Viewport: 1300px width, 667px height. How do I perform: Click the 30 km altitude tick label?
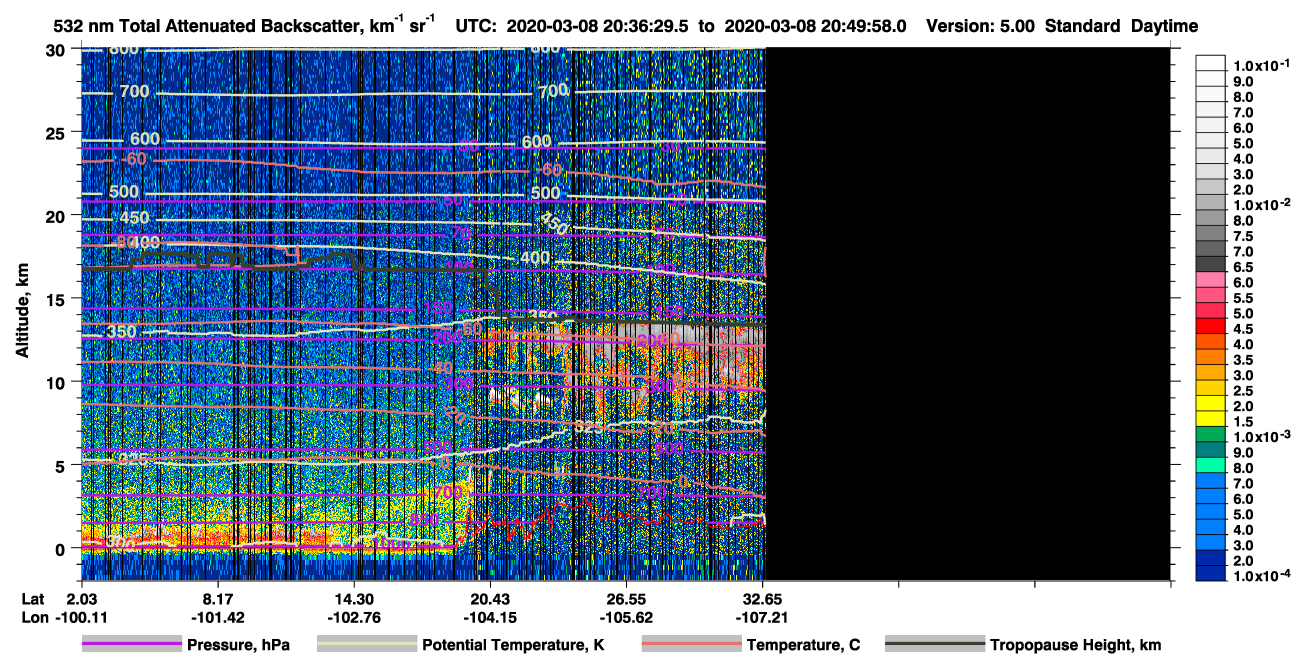coord(58,49)
